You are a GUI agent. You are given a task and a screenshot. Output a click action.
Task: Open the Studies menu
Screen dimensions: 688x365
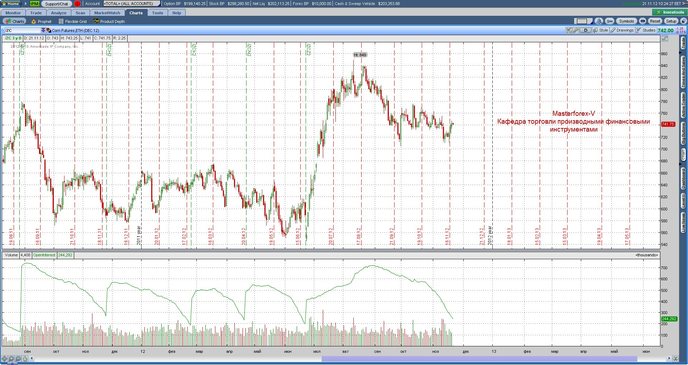(x=646, y=30)
